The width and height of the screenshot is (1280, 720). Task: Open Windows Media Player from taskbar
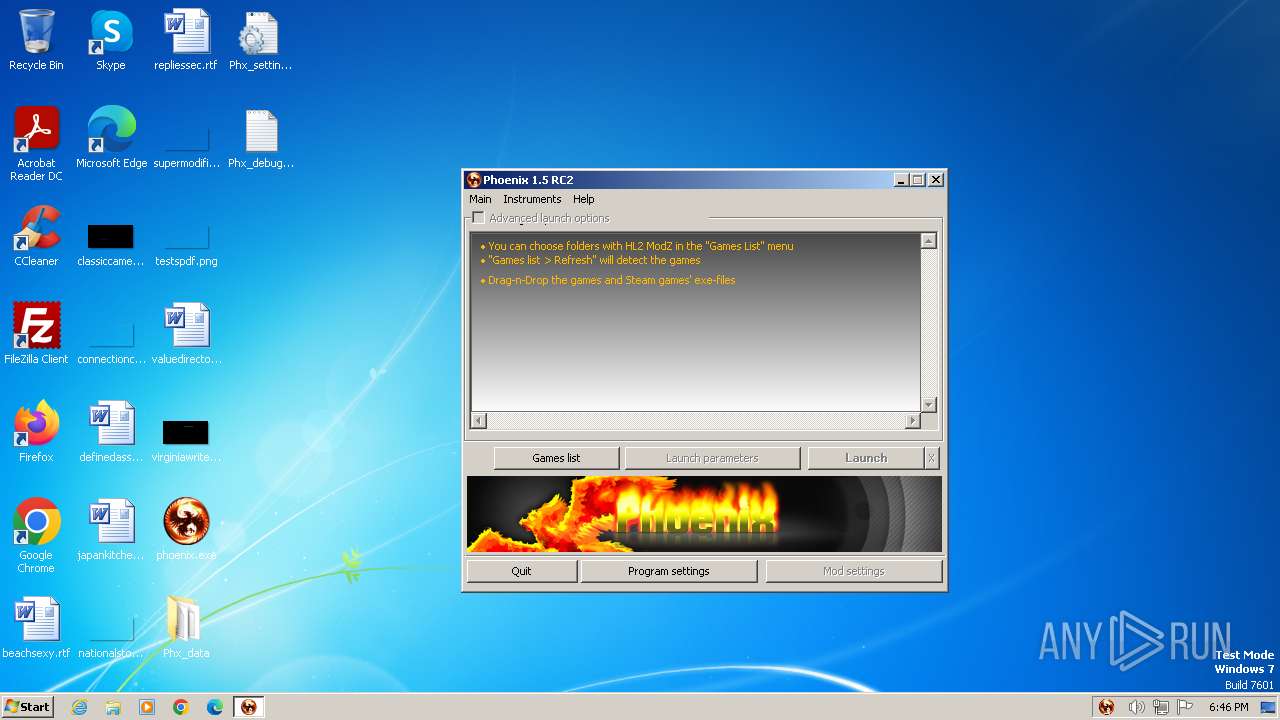point(147,707)
